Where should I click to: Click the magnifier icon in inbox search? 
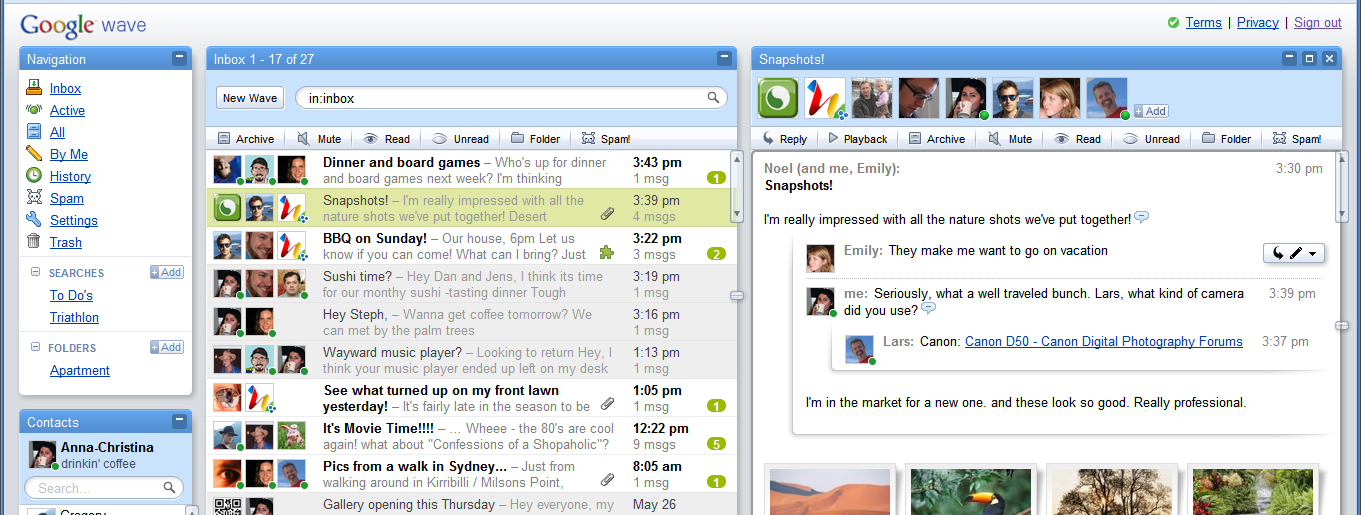click(x=714, y=98)
